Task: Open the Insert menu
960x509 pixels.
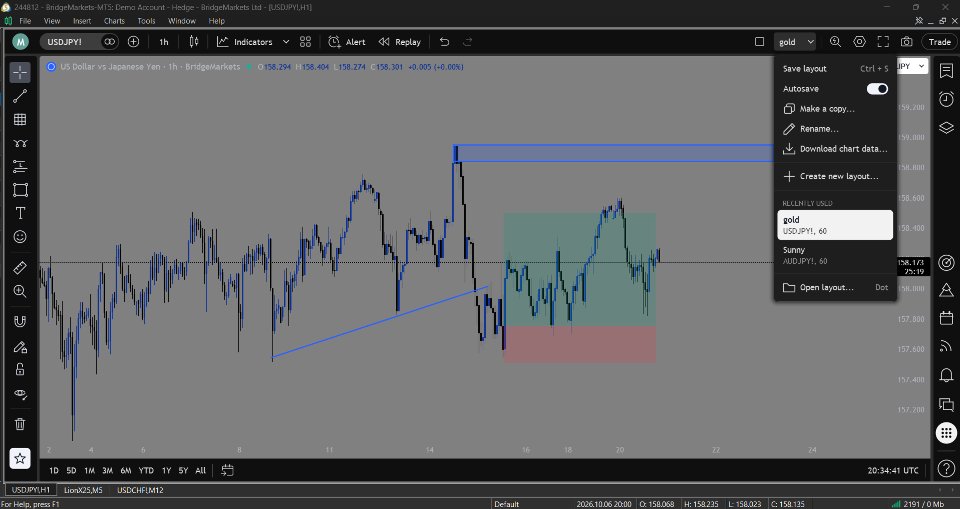Action: tap(82, 21)
